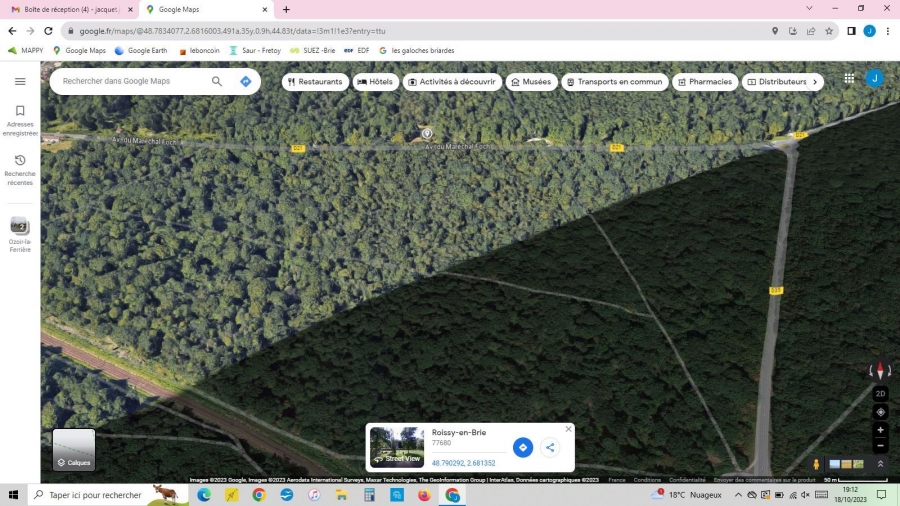Open Recherche récentes history
Image resolution: width=900 pixels, height=506 pixels.
(x=20, y=169)
